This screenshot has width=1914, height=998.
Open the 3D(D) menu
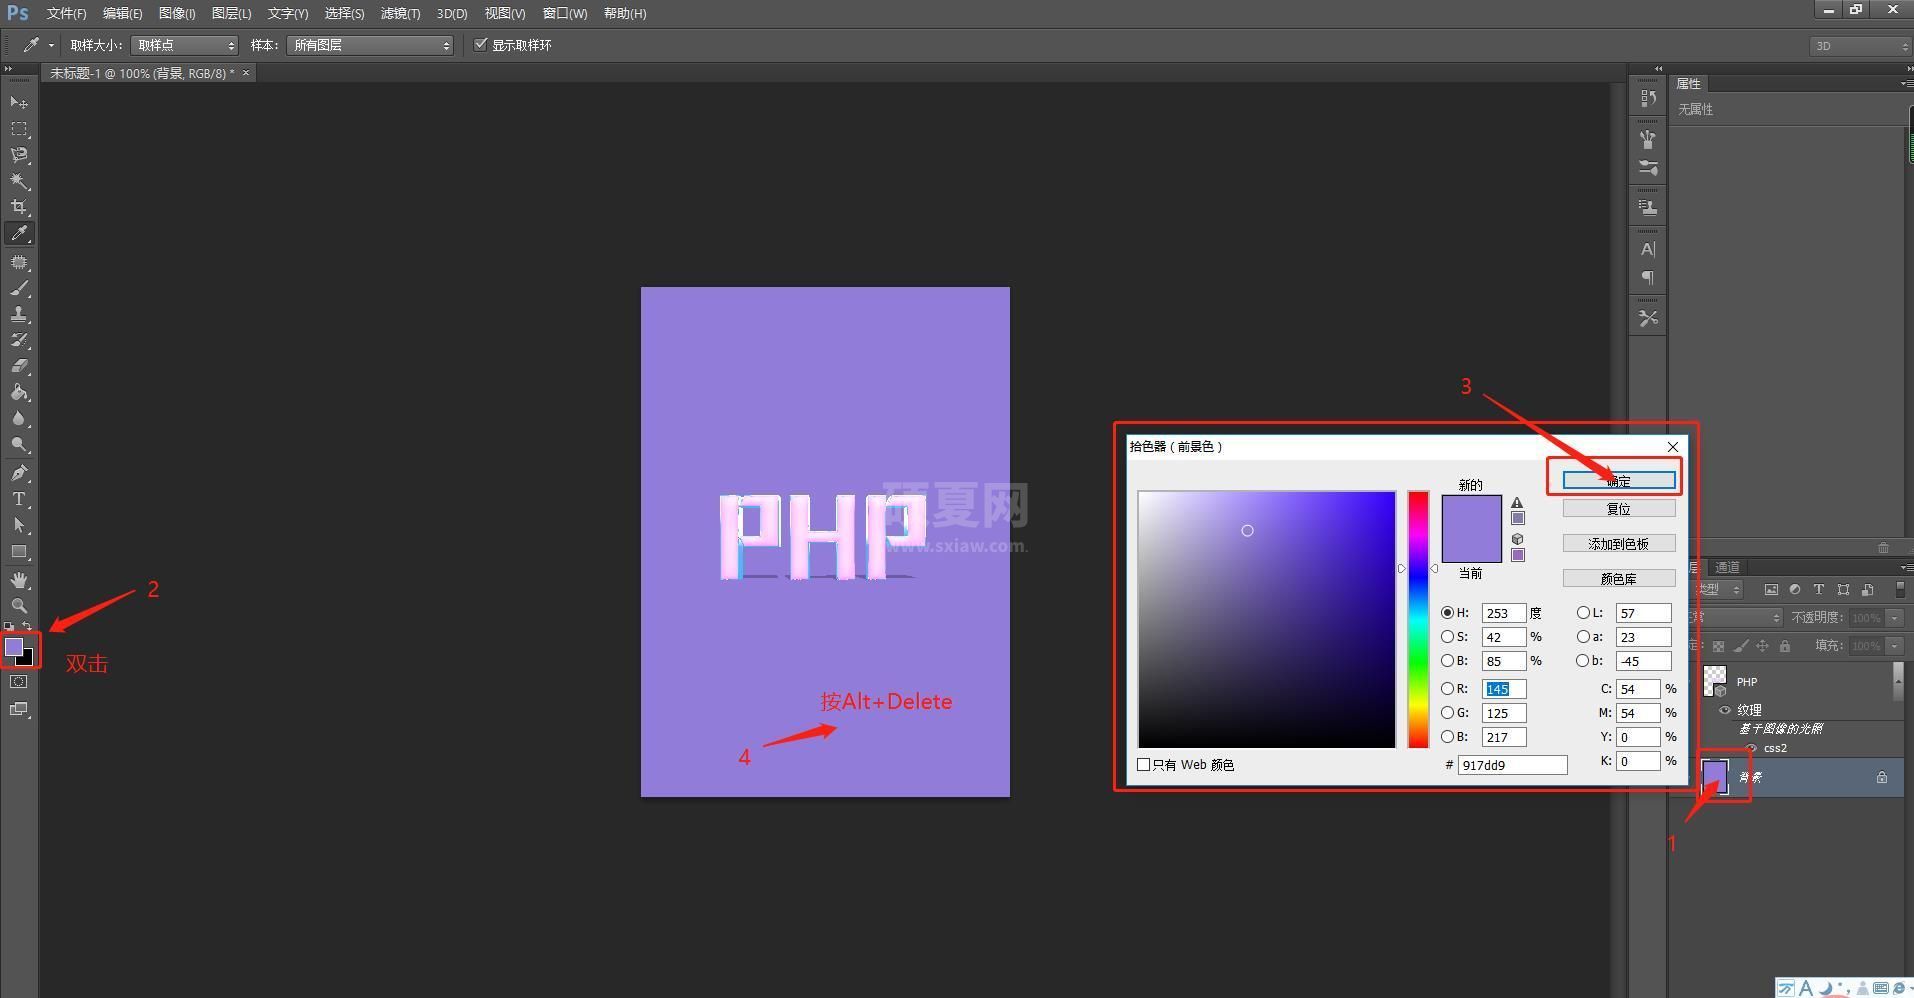[x=452, y=13]
